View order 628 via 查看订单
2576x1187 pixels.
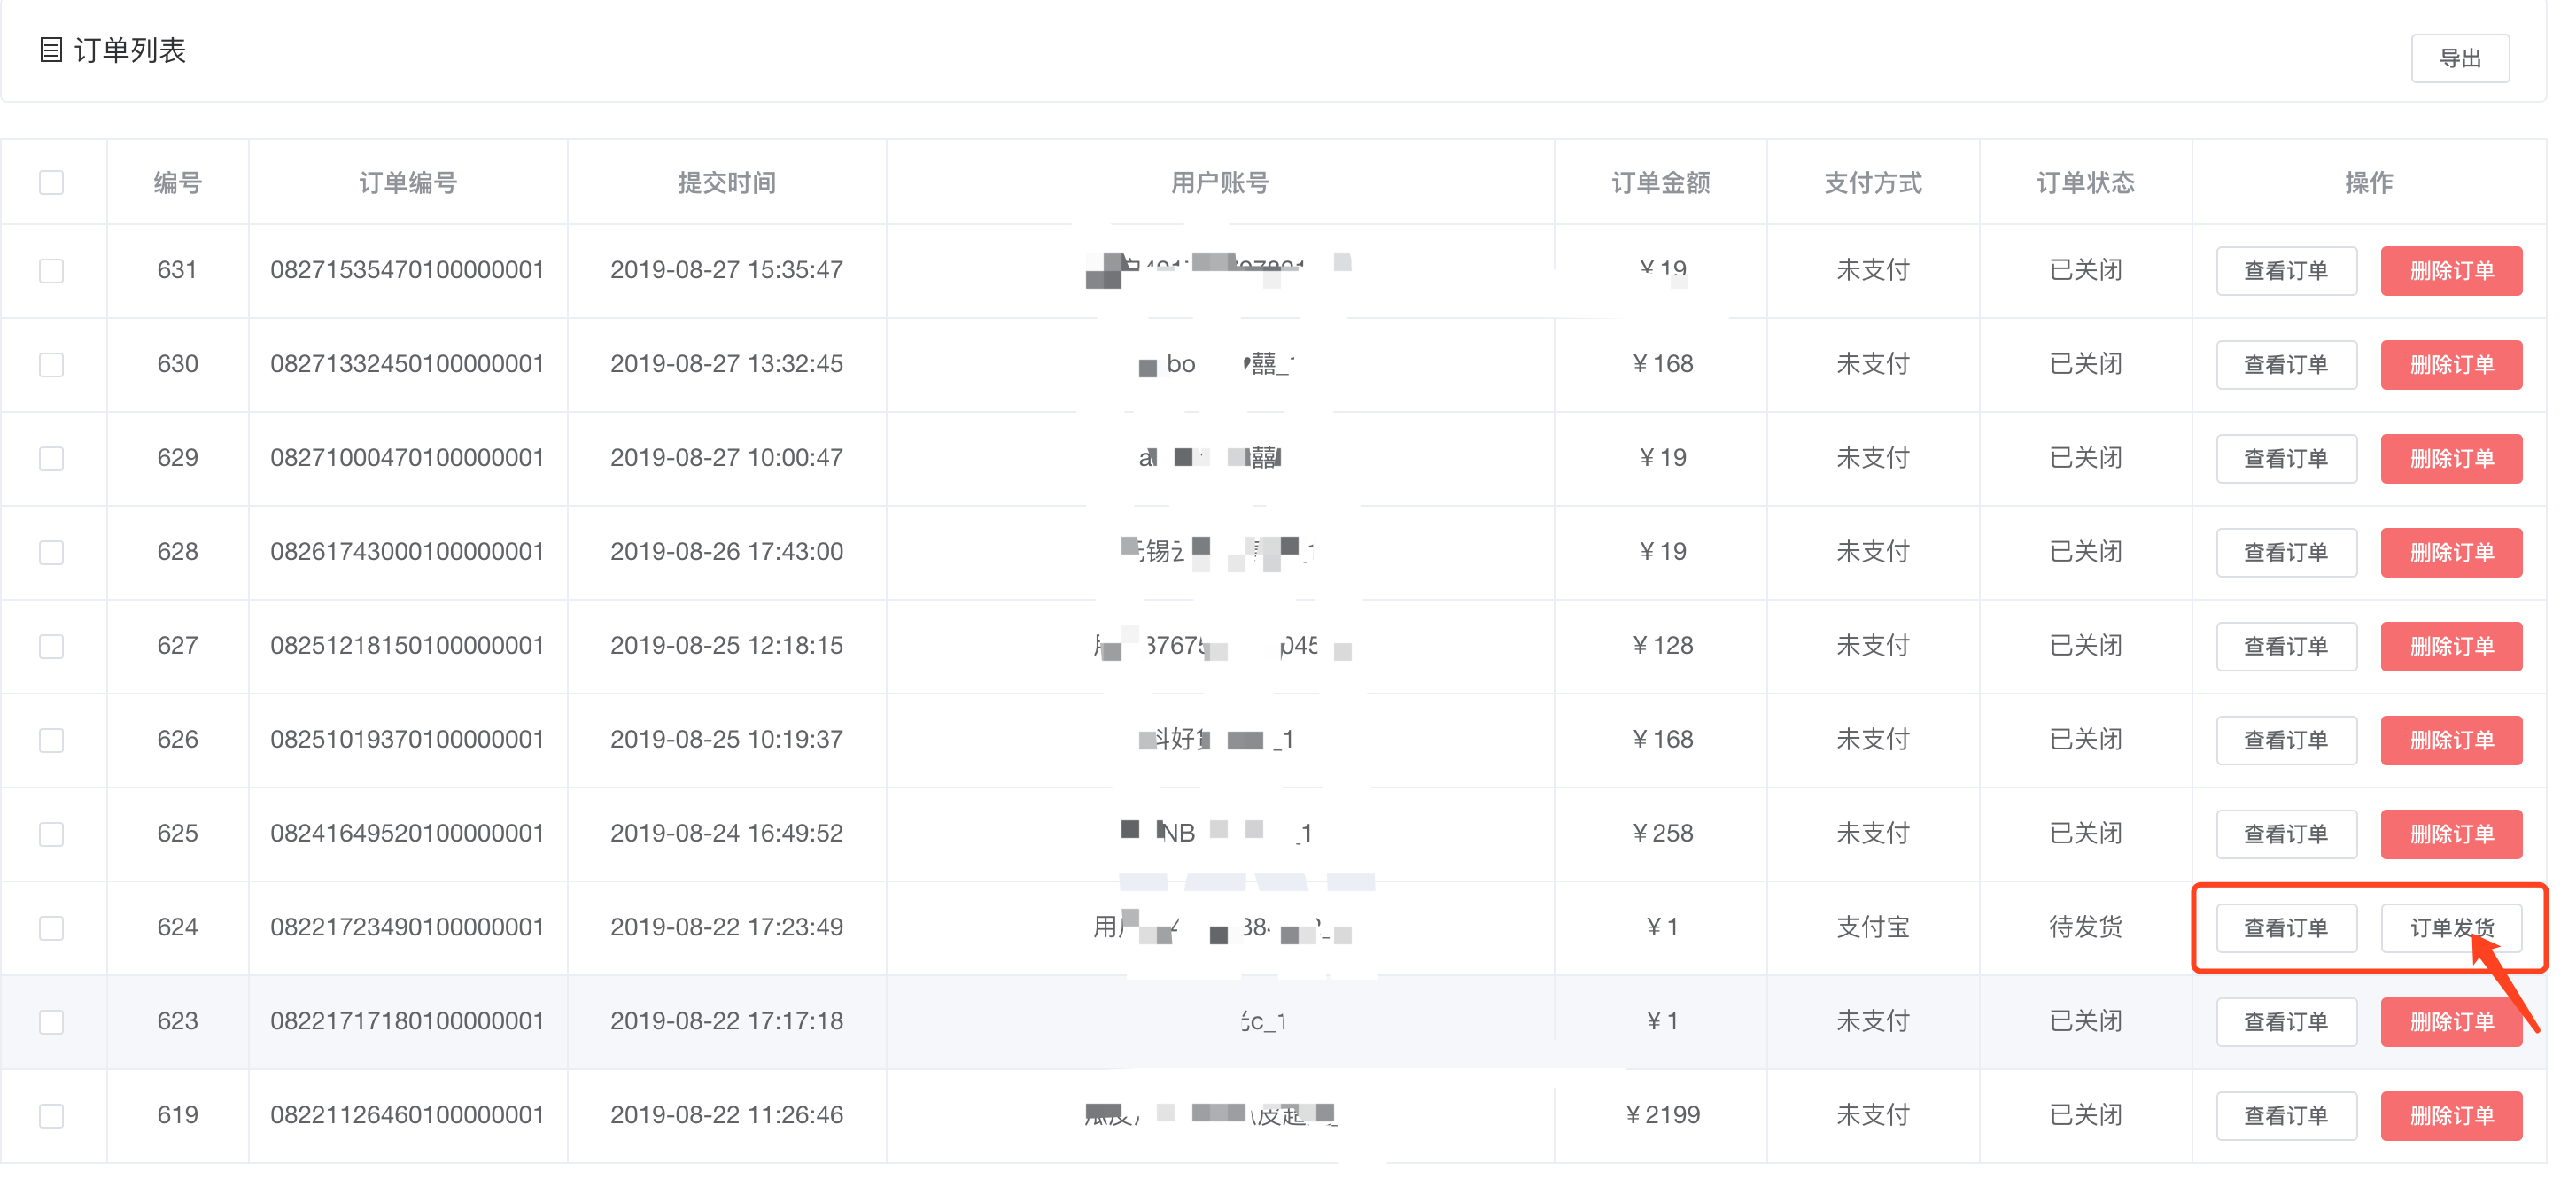click(2286, 552)
